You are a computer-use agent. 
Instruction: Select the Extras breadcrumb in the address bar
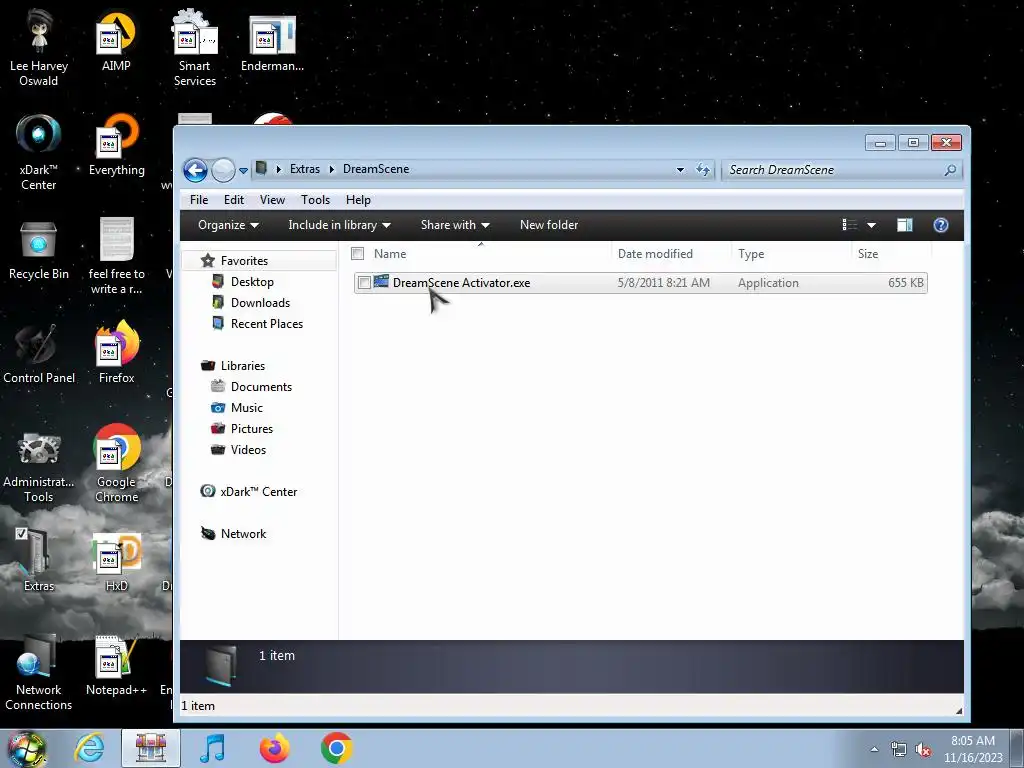pyautogui.click(x=305, y=169)
